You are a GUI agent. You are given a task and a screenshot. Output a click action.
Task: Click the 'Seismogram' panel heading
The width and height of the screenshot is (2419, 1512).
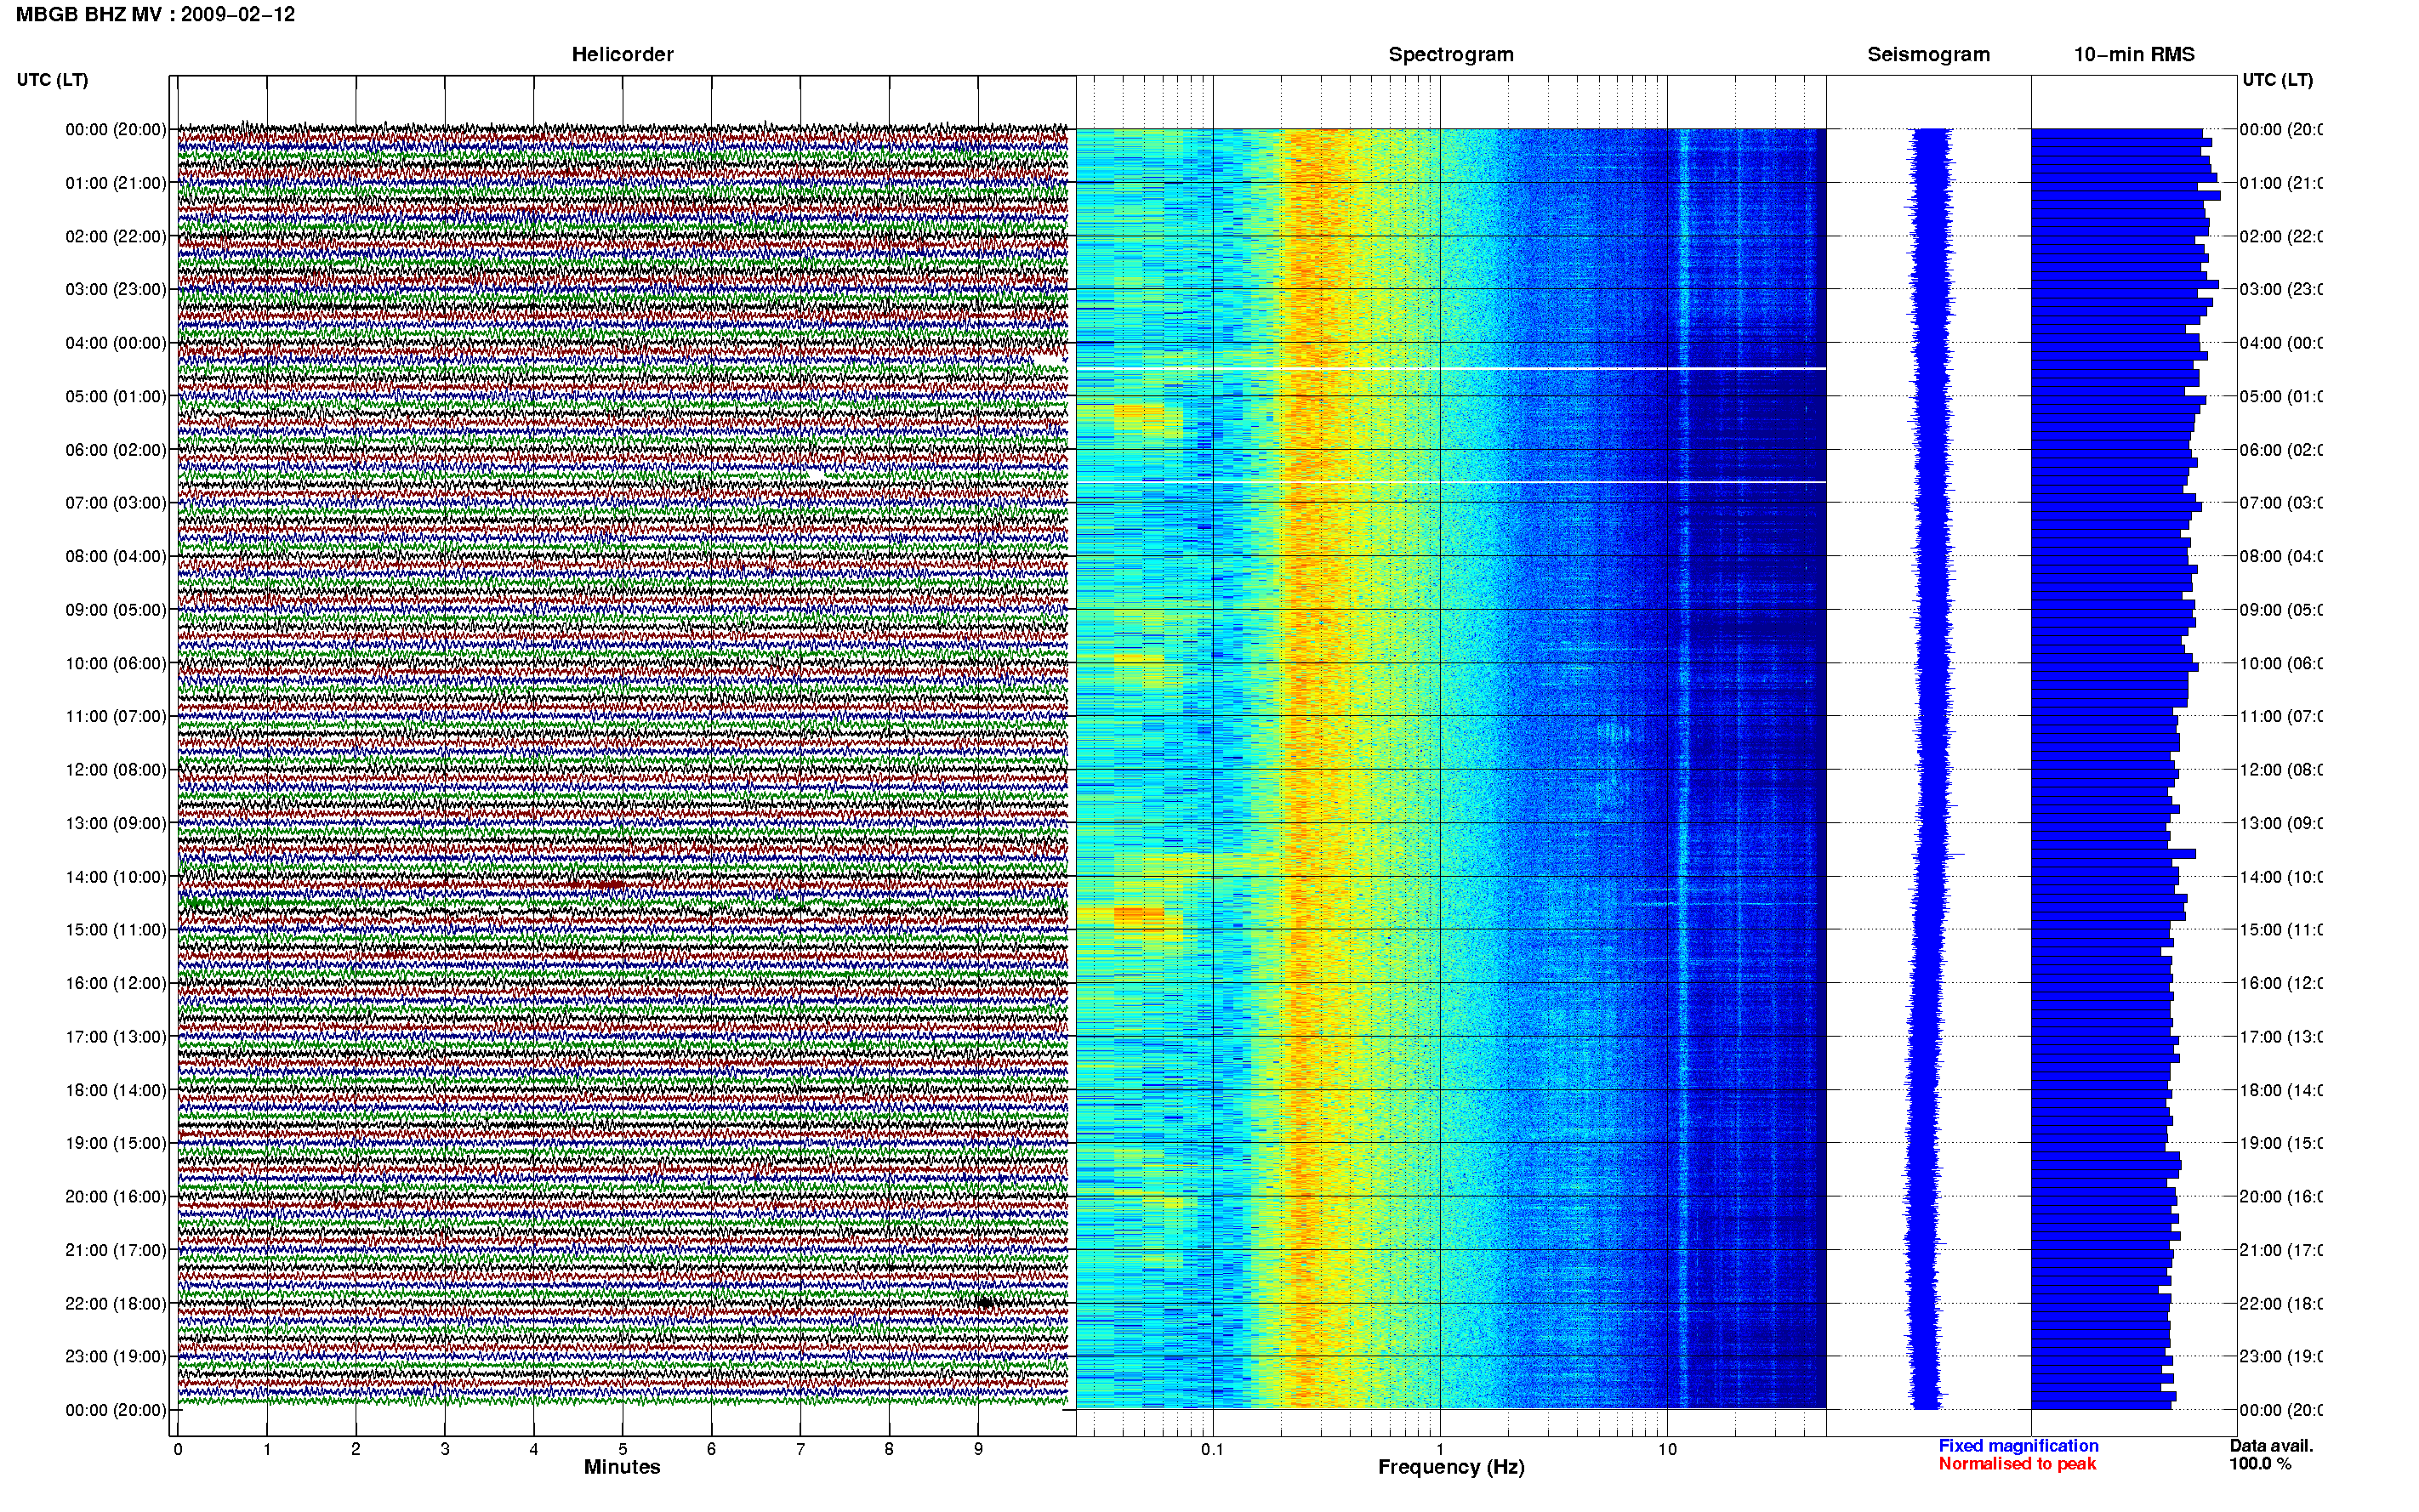click(x=1928, y=54)
